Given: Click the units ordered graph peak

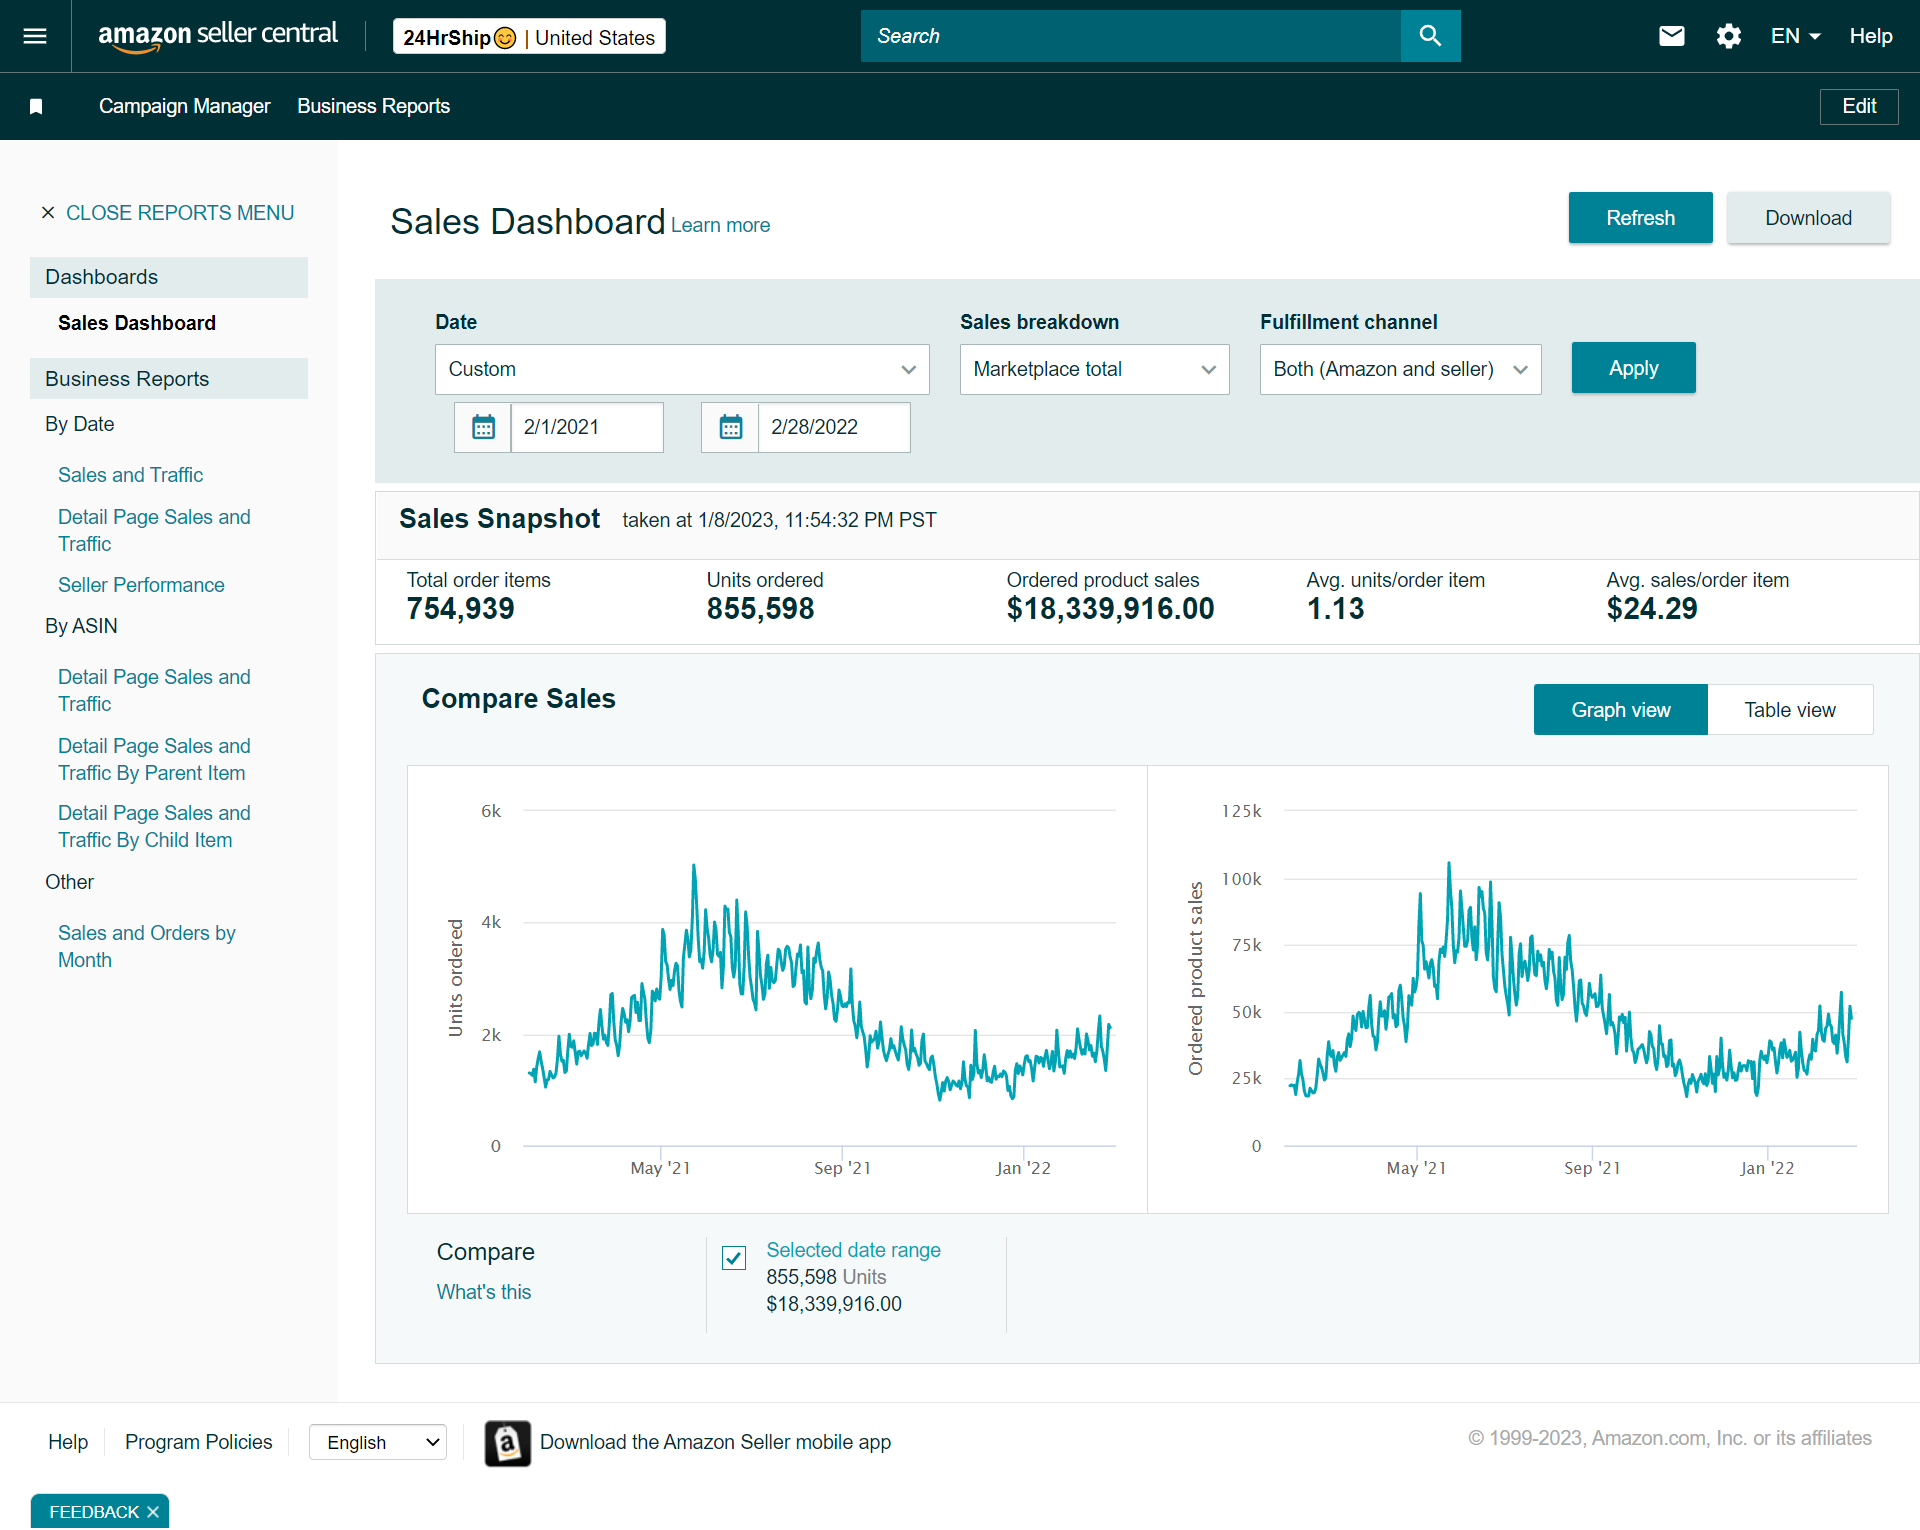Looking at the screenshot, I should pos(694,866).
